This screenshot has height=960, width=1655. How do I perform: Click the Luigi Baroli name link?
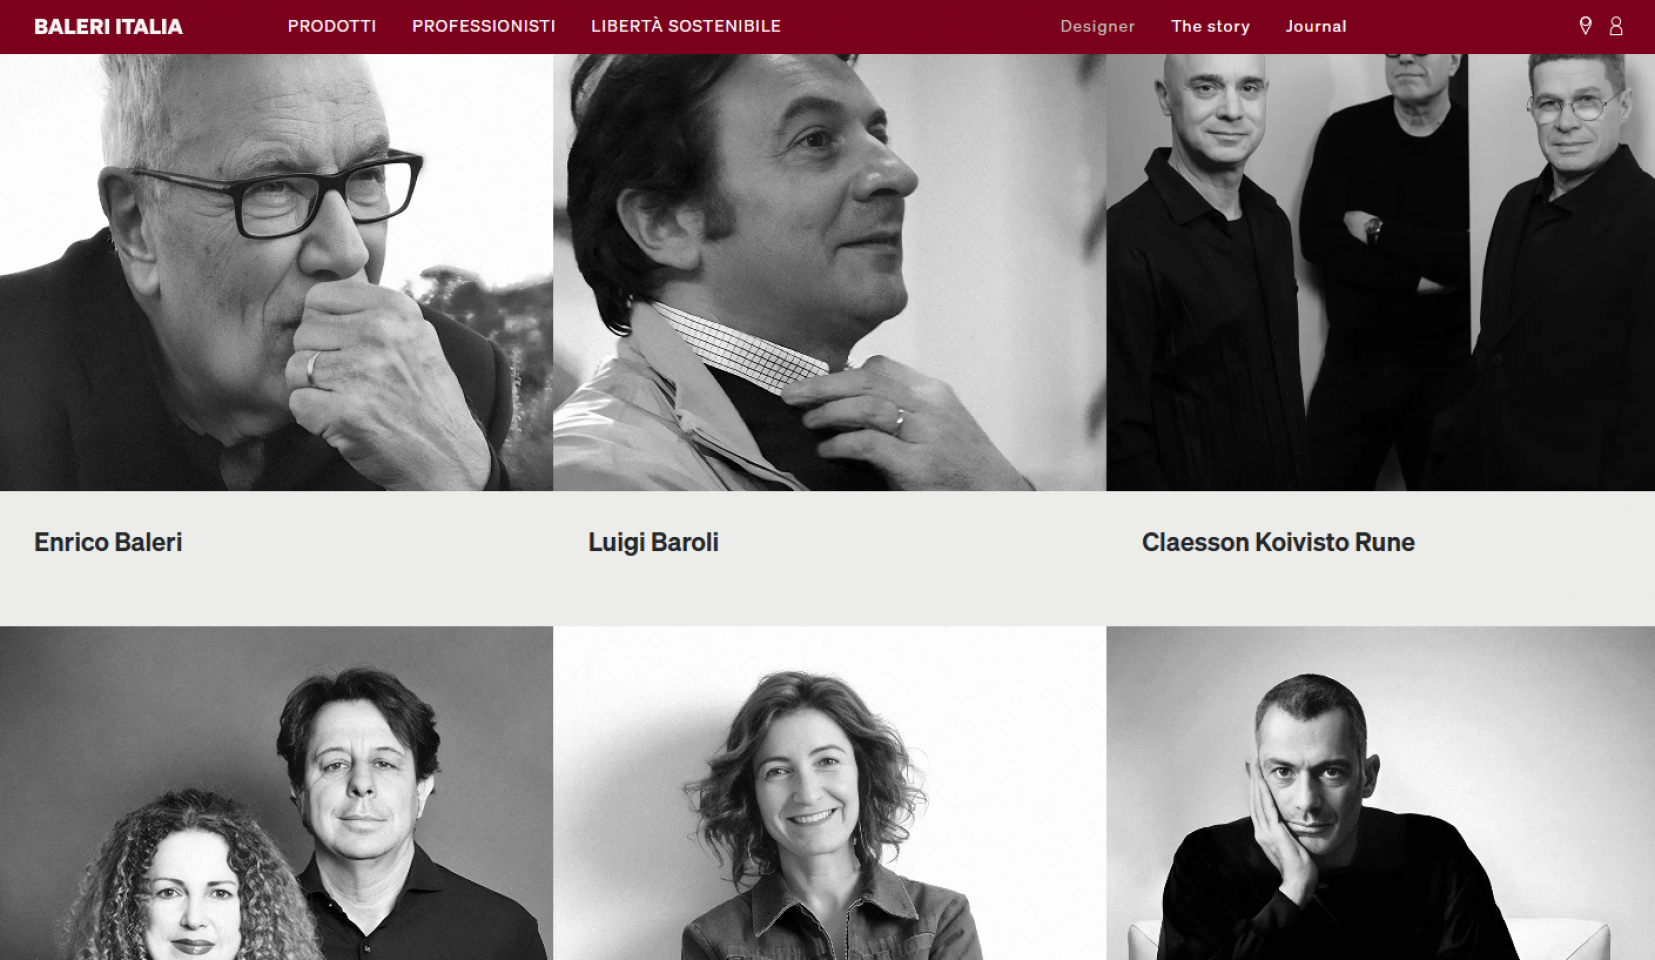[x=653, y=542]
